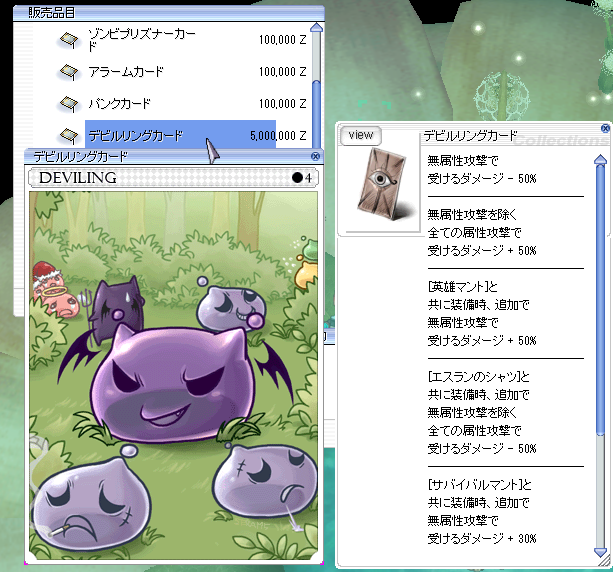
Task: Click the description scrollbar thumb
Action: pos(600,299)
